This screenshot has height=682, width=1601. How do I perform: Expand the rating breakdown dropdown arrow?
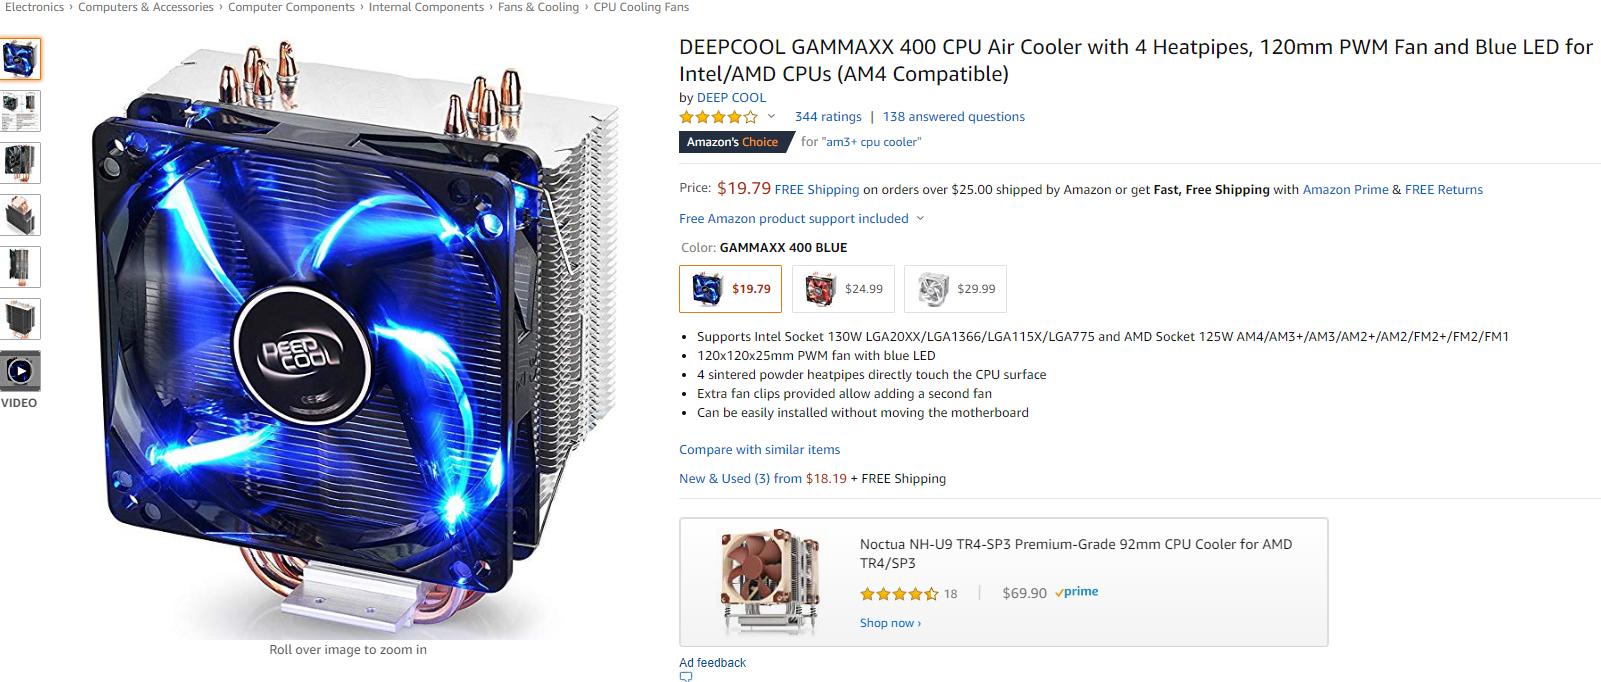(771, 117)
